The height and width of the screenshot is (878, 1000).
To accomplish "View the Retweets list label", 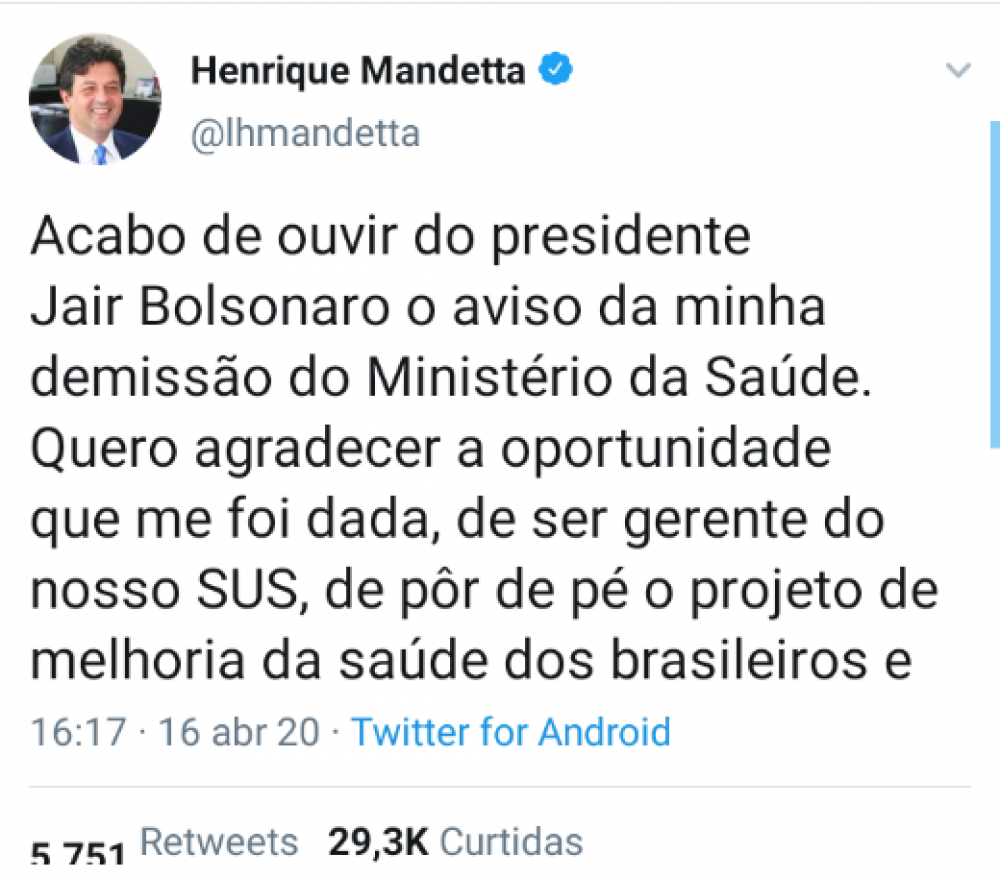I will click(219, 842).
